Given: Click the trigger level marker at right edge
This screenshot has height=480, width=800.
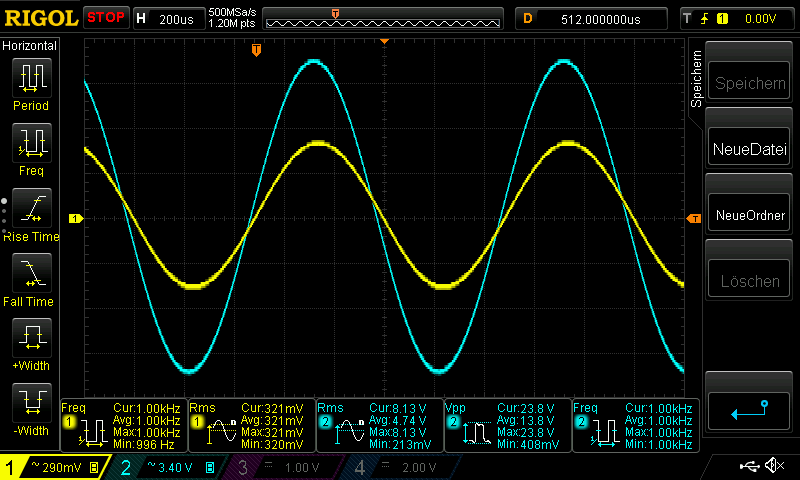Looking at the screenshot, I should 694,218.
